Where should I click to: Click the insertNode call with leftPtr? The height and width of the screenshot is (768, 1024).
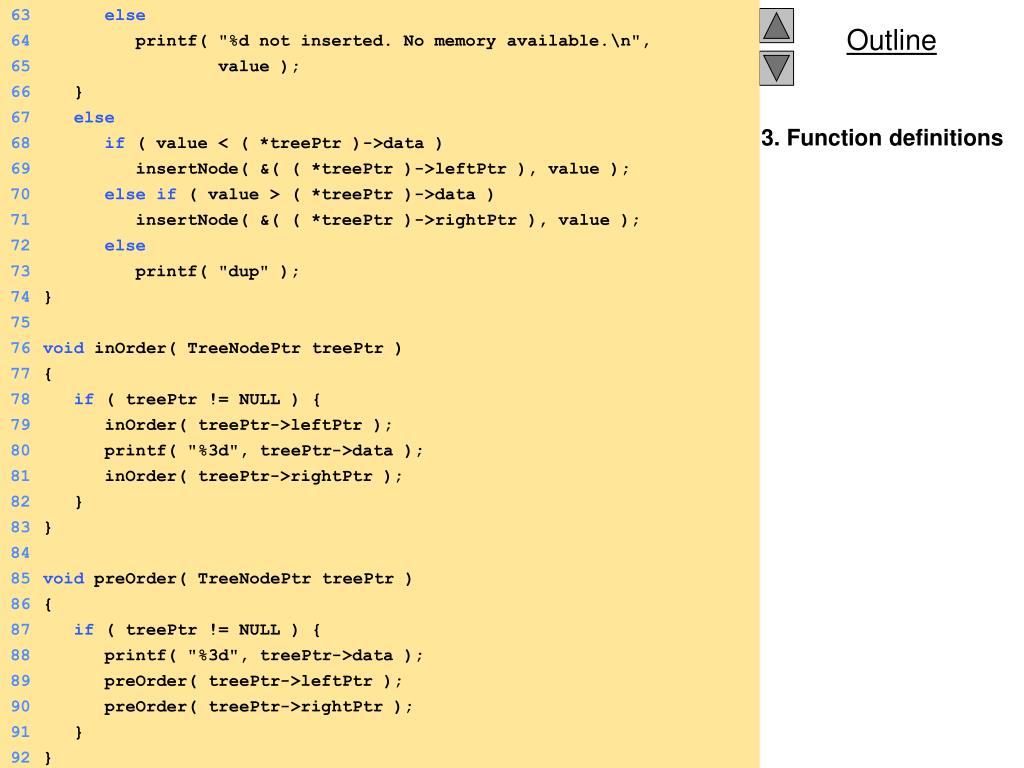pos(382,169)
